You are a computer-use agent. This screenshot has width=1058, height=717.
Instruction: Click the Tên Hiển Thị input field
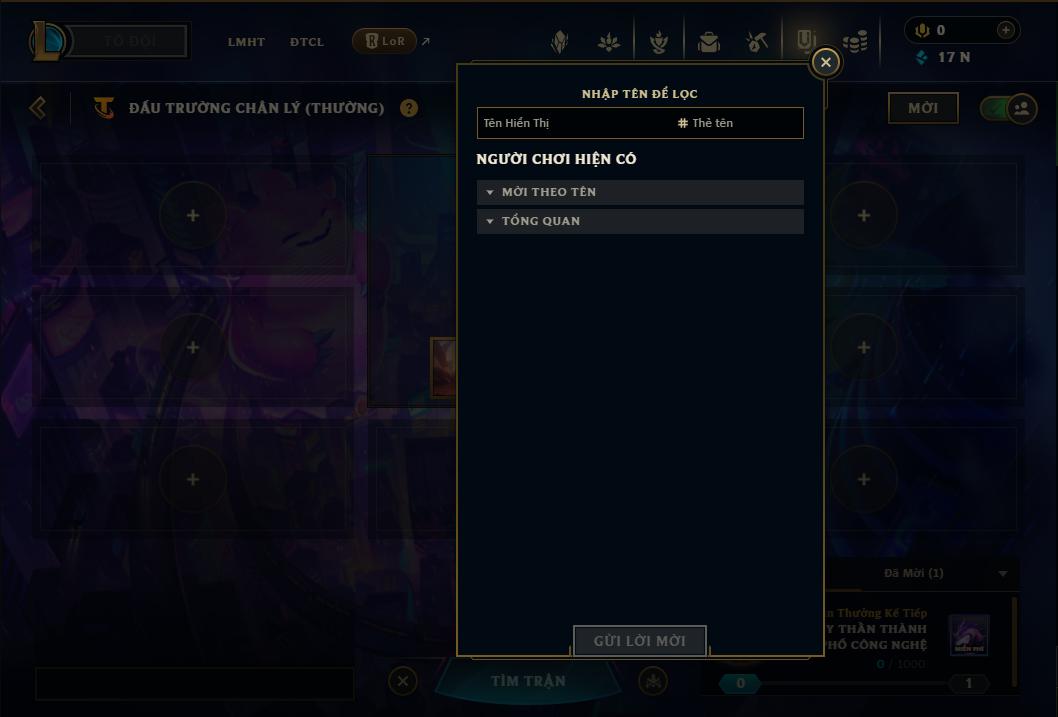coord(574,123)
